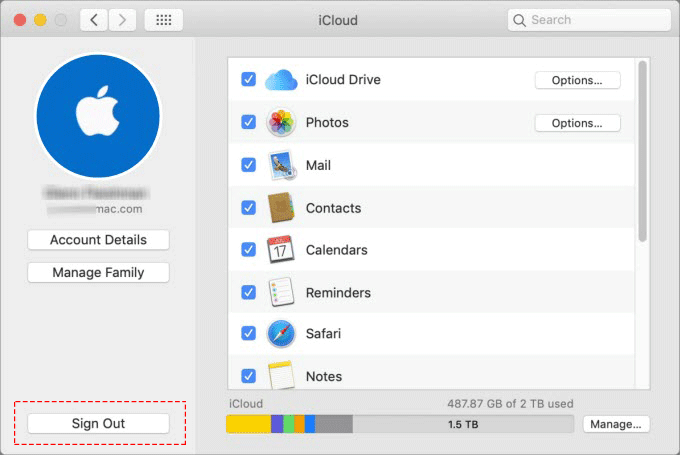Click the Photos label
Image resolution: width=680 pixels, height=455 pixels.
pyautogui.click(x=327, y=122)
